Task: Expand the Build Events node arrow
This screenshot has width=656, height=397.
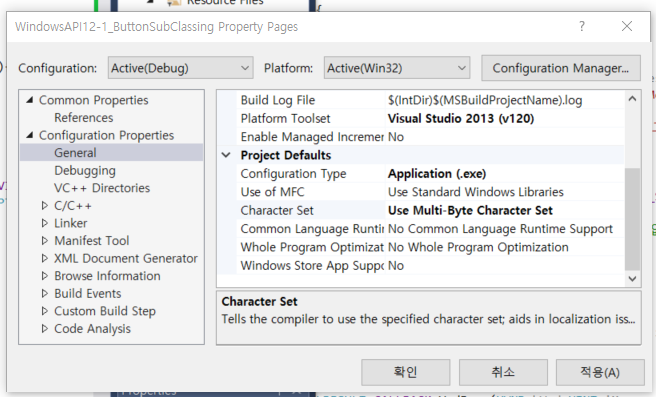Action: [x=45, y=293]
